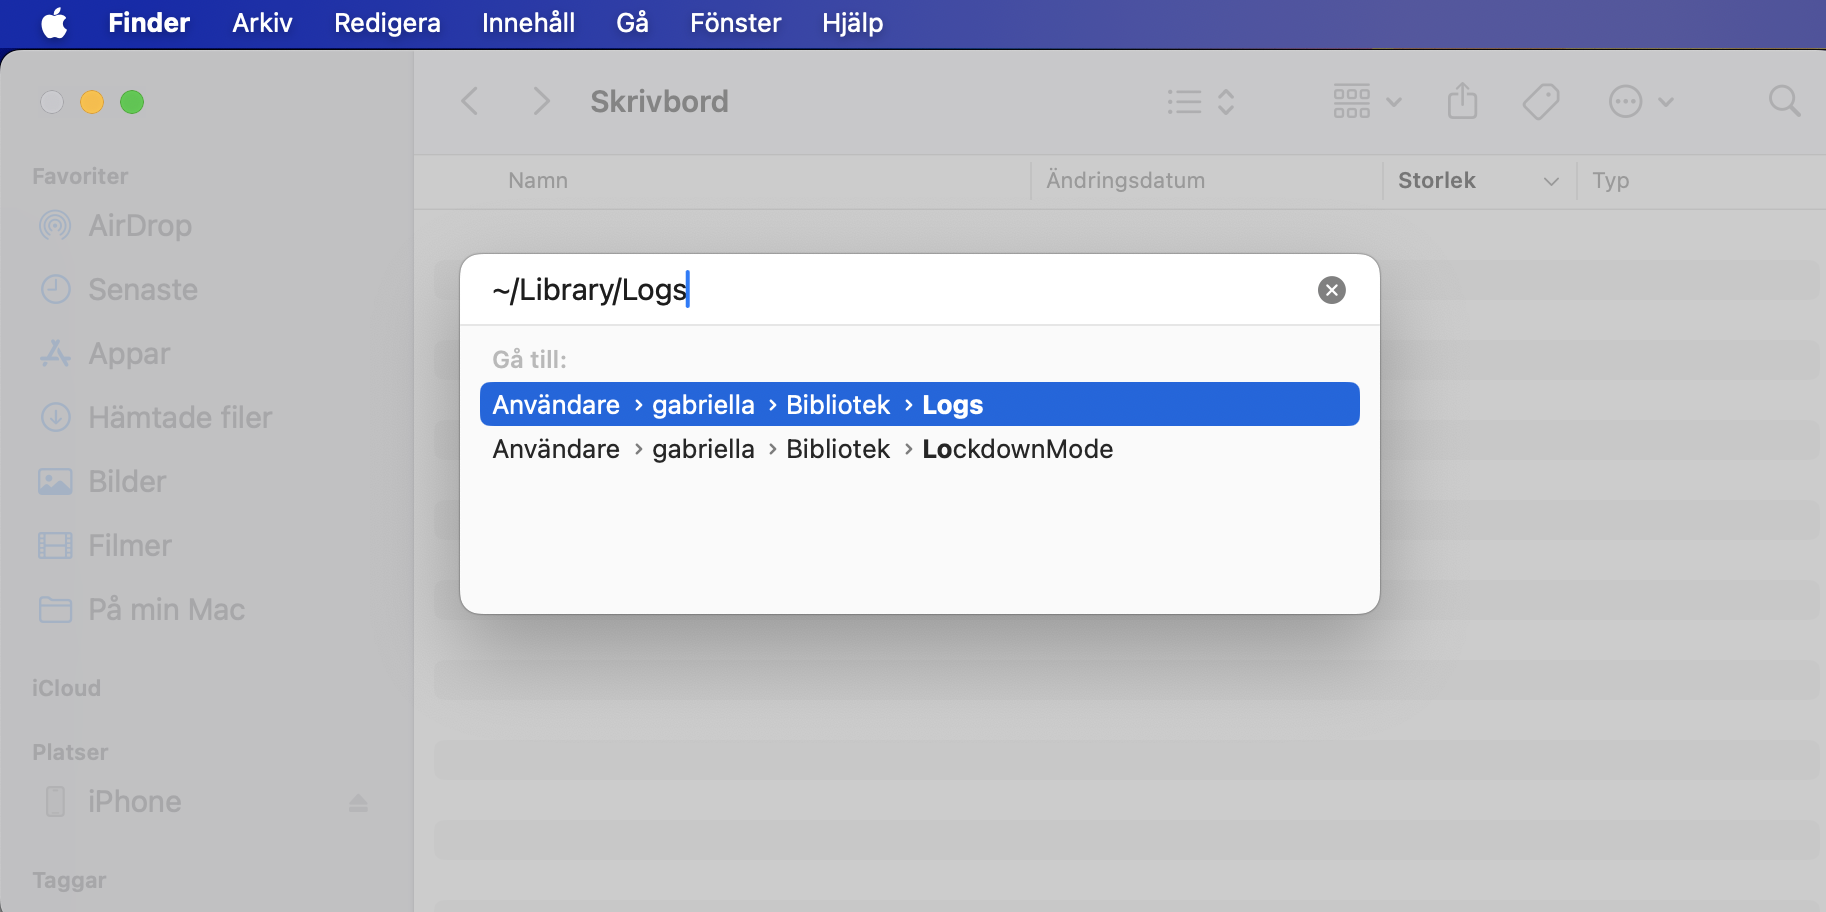This screenshot has height=912, width=1826.
Task: Open the Arkiv menu
Action: [x=262, y=23]
